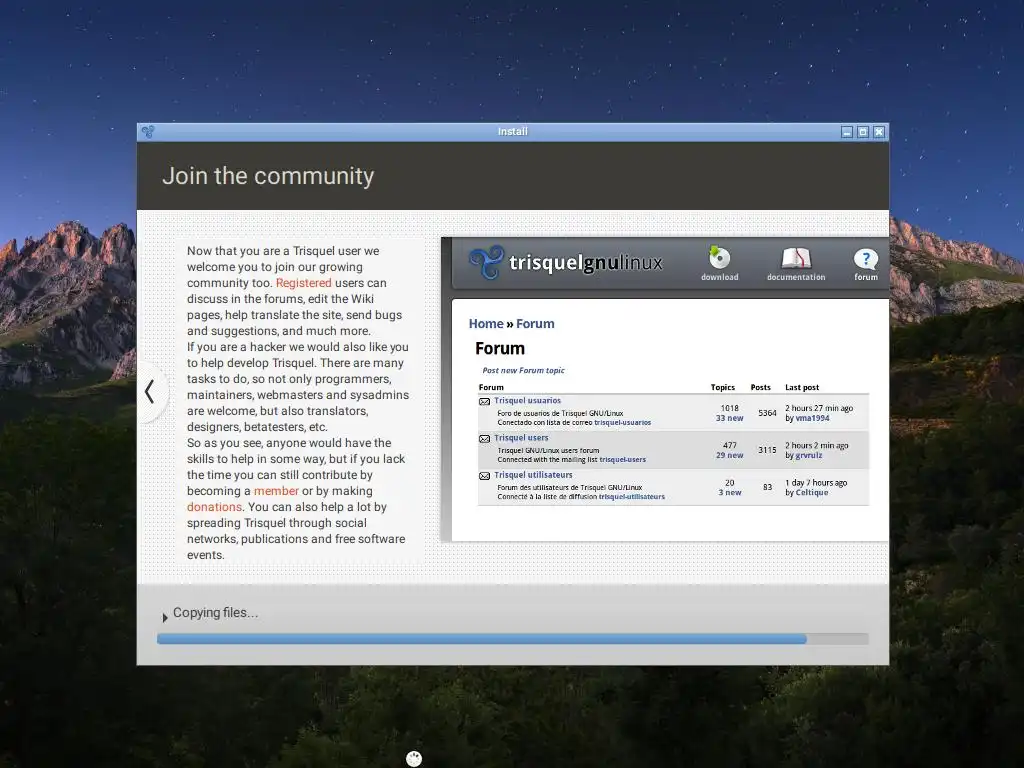1024x768 pixels.
Task: Click the 33 new posts link
Action: coord(729,418)
